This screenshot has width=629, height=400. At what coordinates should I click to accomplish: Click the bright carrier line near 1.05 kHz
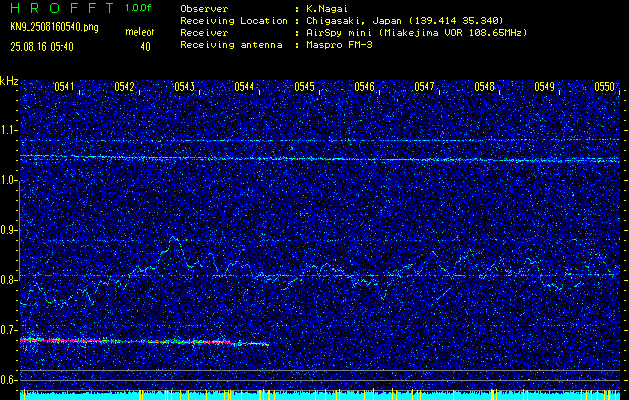coord(320,158)
